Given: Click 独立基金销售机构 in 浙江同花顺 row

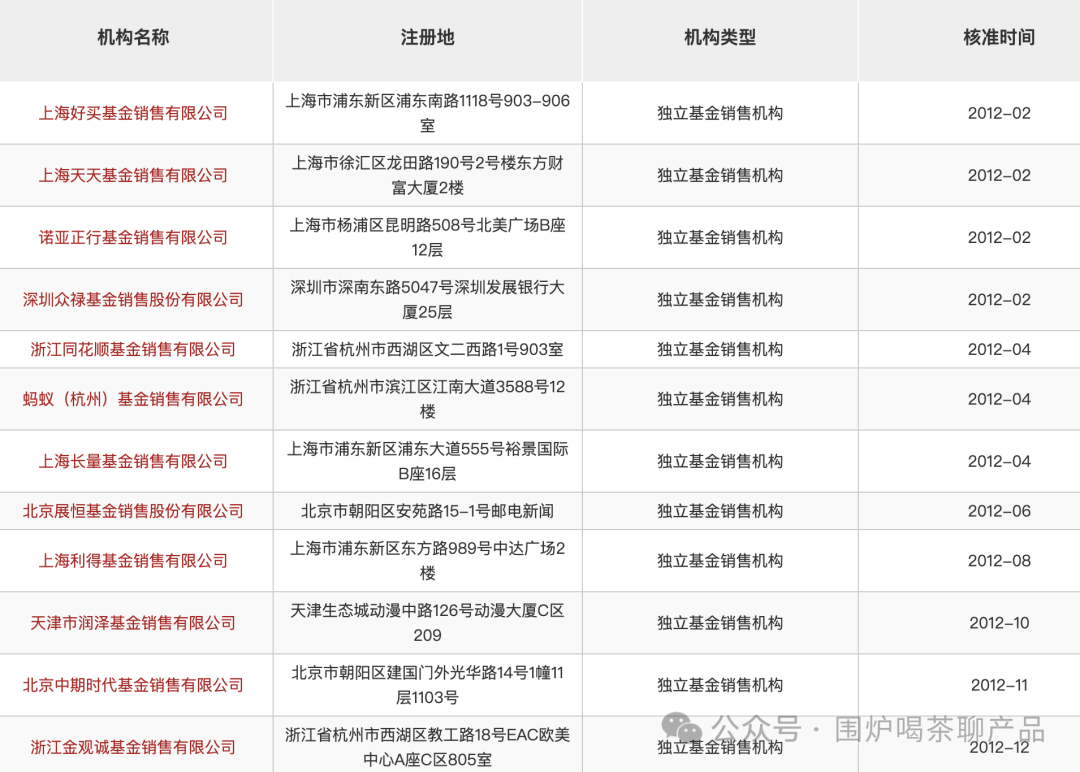Looking at the screenshot, I should coord(720,349).
